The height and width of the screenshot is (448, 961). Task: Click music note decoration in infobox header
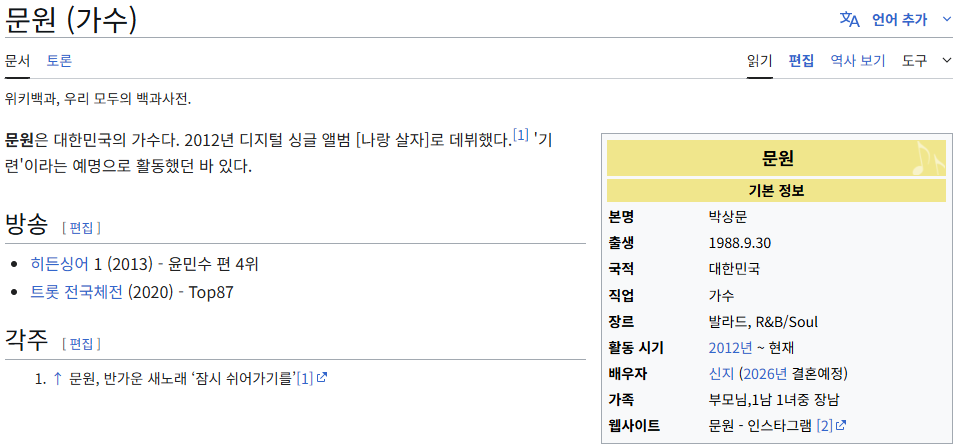point(929,158)
